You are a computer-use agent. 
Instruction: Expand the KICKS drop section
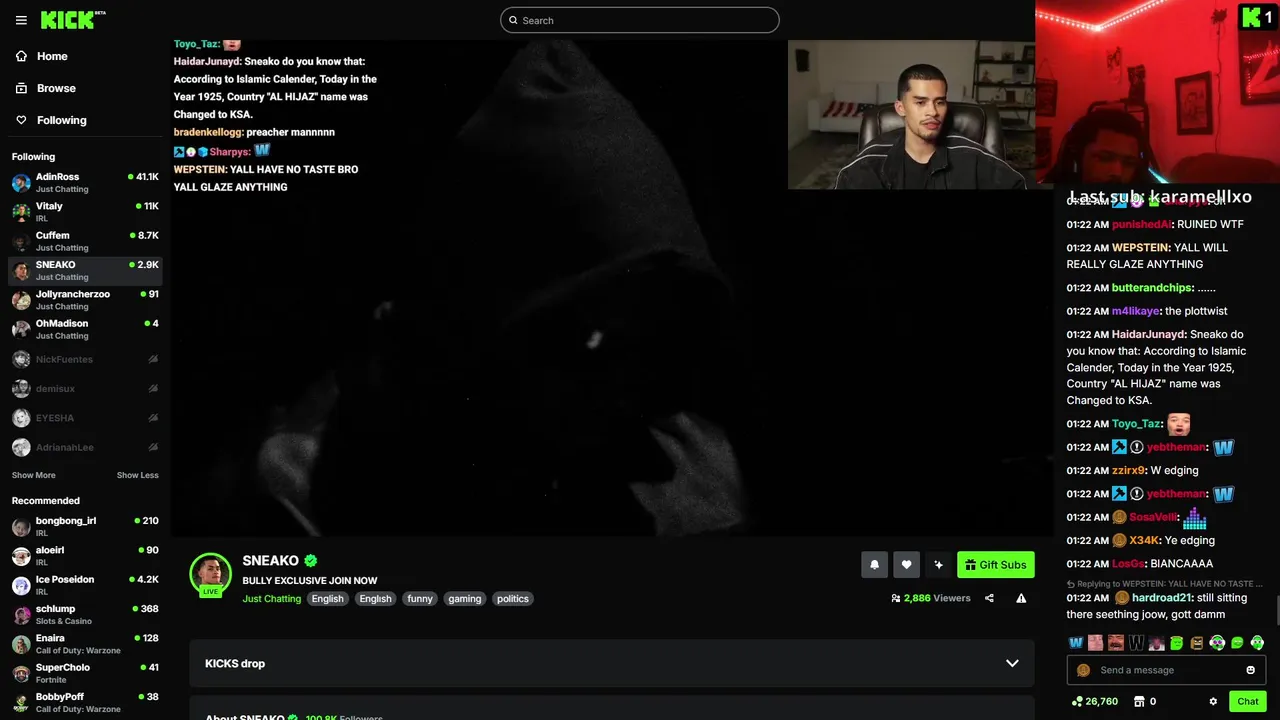pos(612,663)
